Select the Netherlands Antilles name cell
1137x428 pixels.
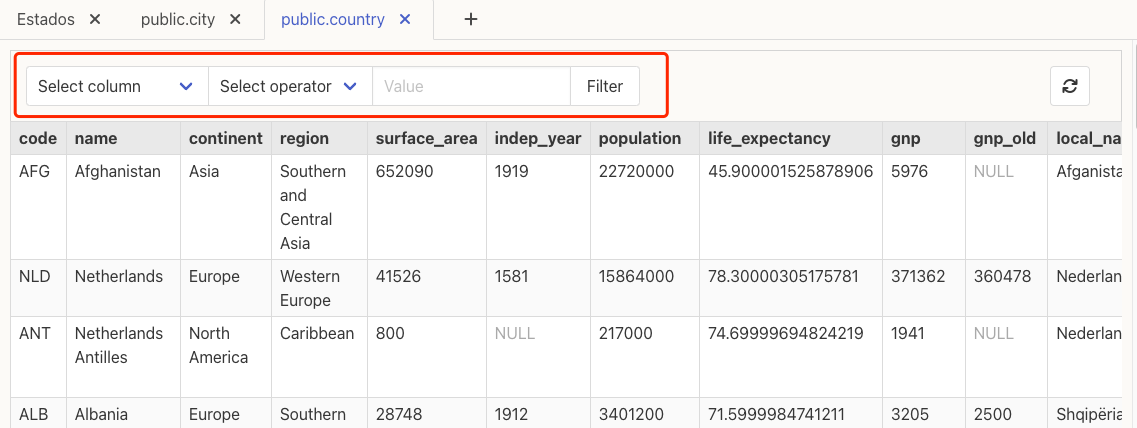(x=123, y=357)
